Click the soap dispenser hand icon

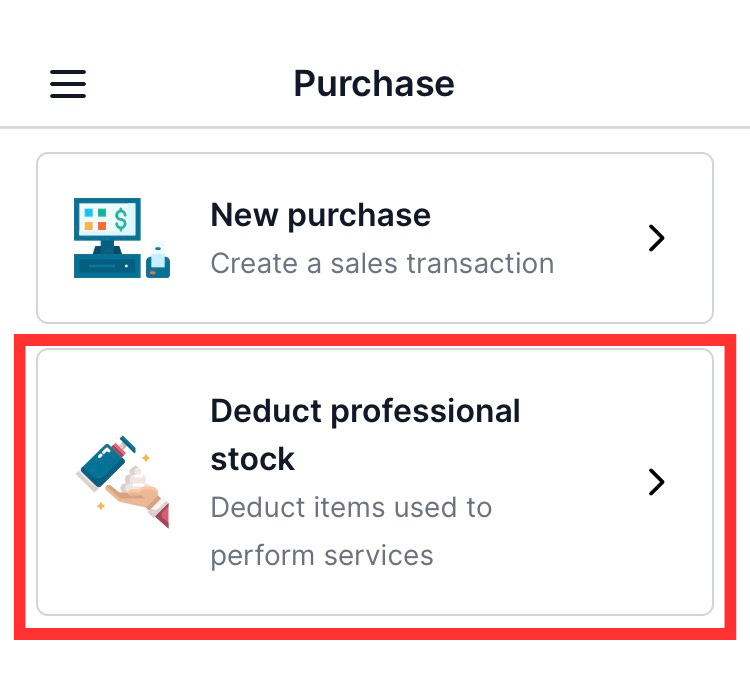coord(123,481)
